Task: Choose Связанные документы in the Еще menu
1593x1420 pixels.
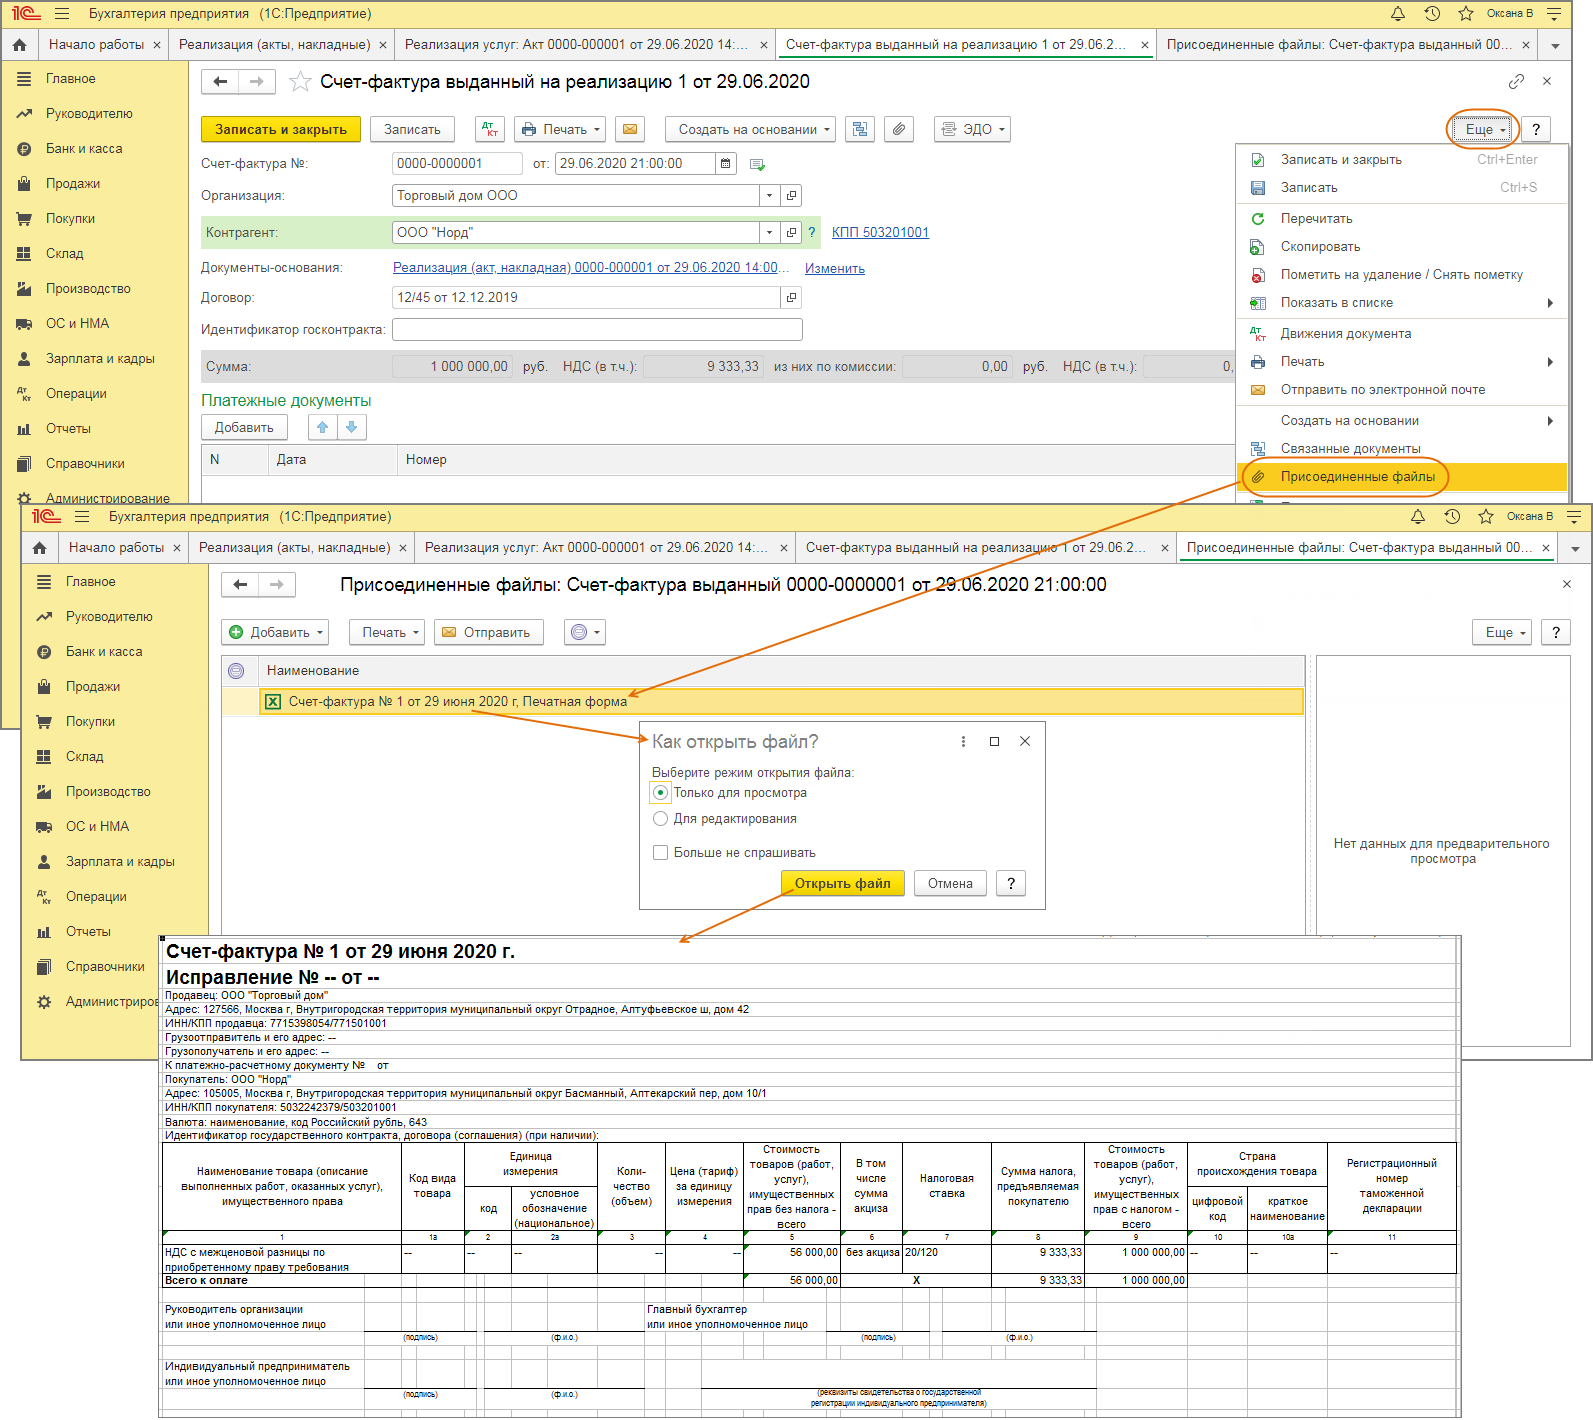Action: pyautogui.click(x=1402, y=449)
